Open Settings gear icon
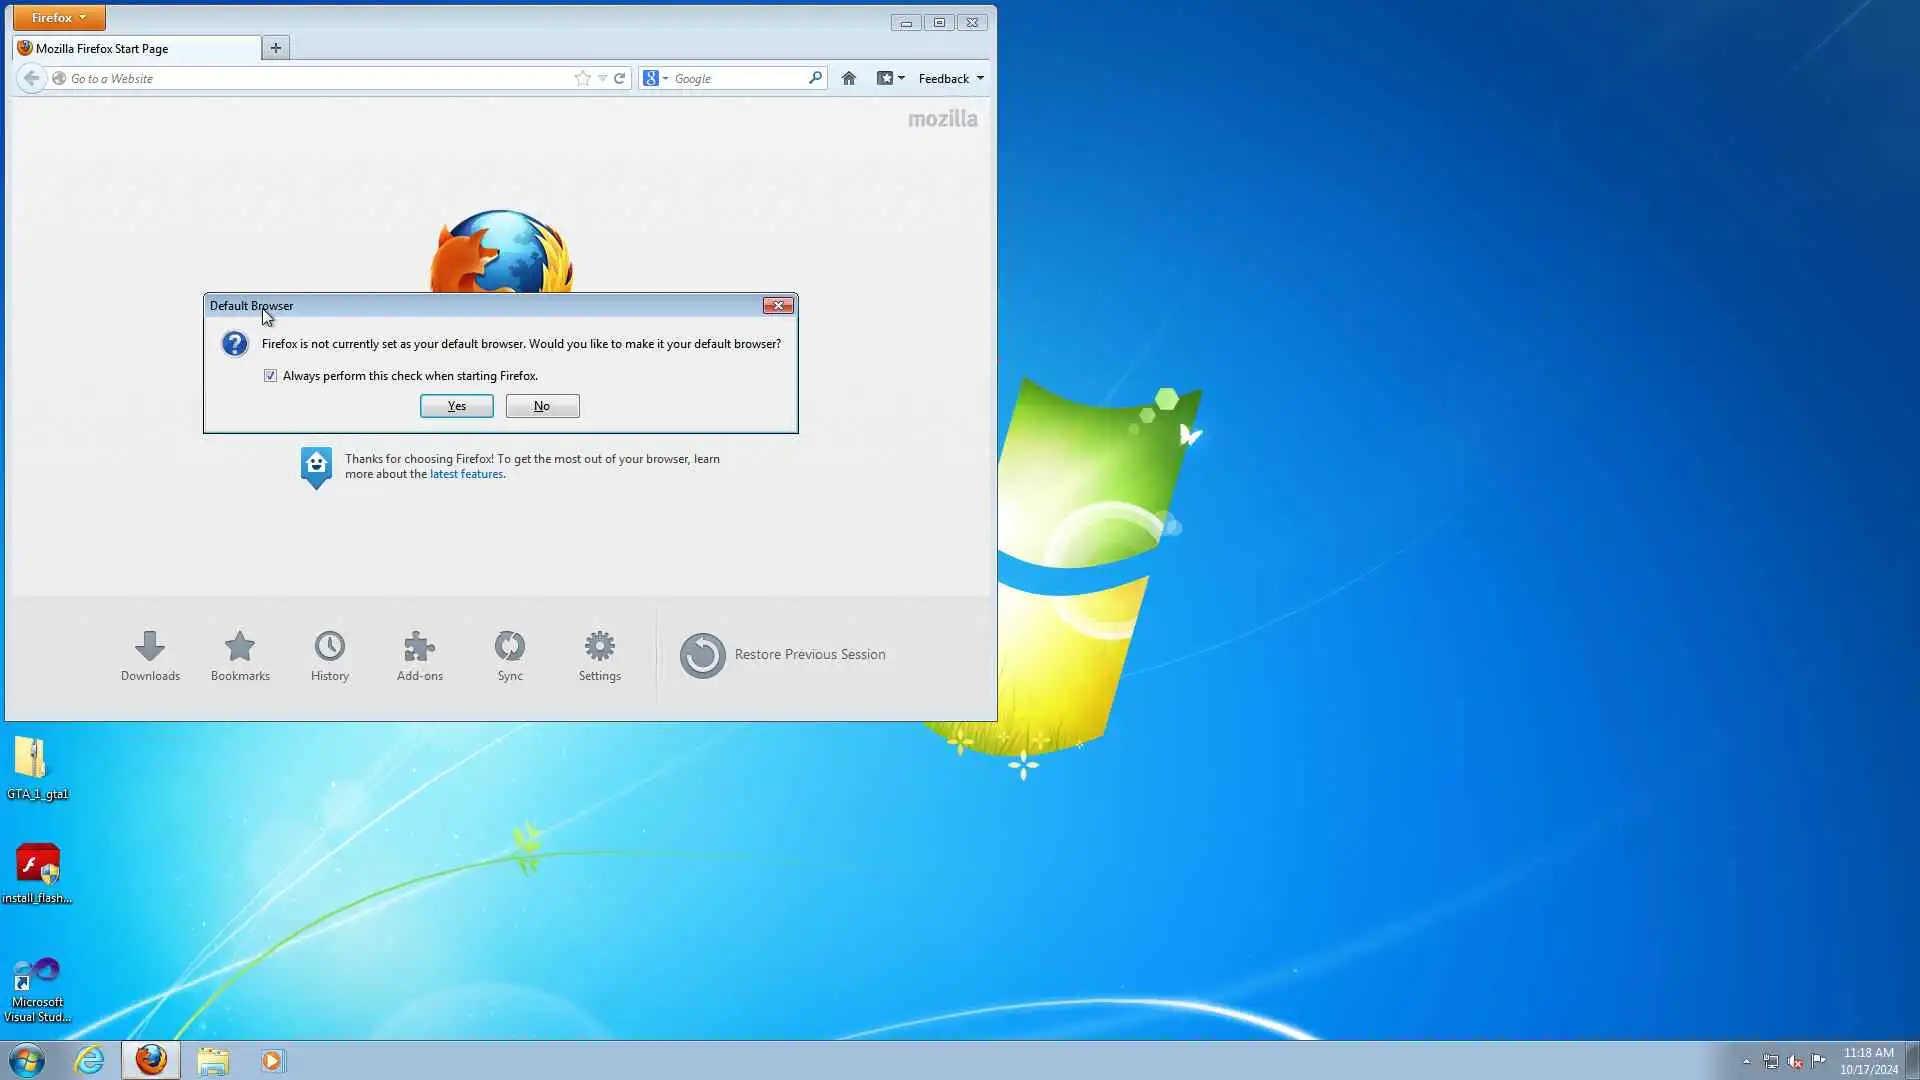The height and width of the screenshot is (1080, 1920). point(600,655)
